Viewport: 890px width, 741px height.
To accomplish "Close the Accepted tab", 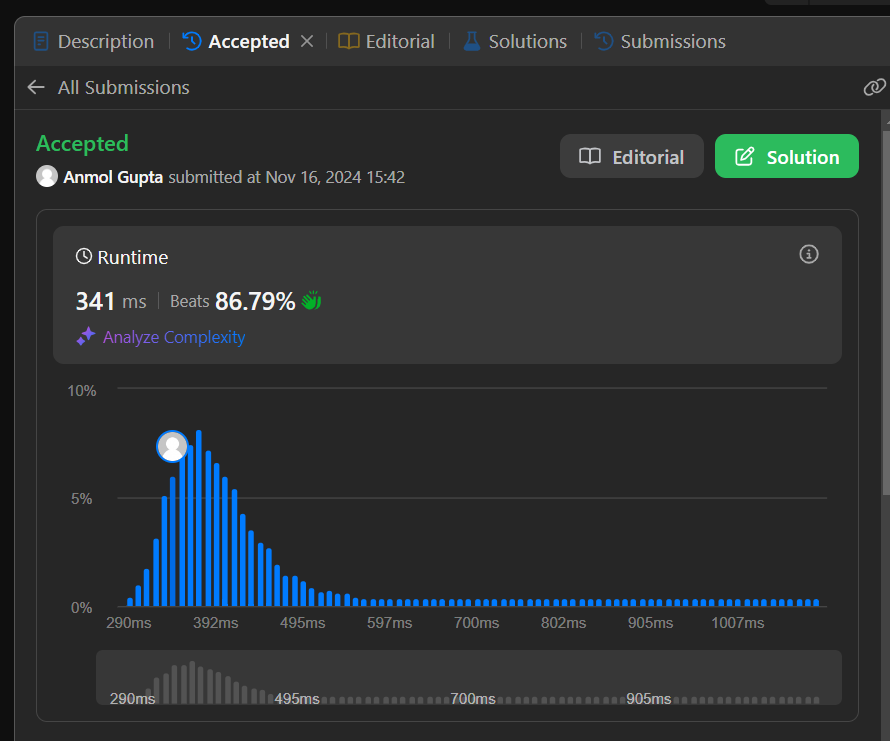I will (307, 41).
